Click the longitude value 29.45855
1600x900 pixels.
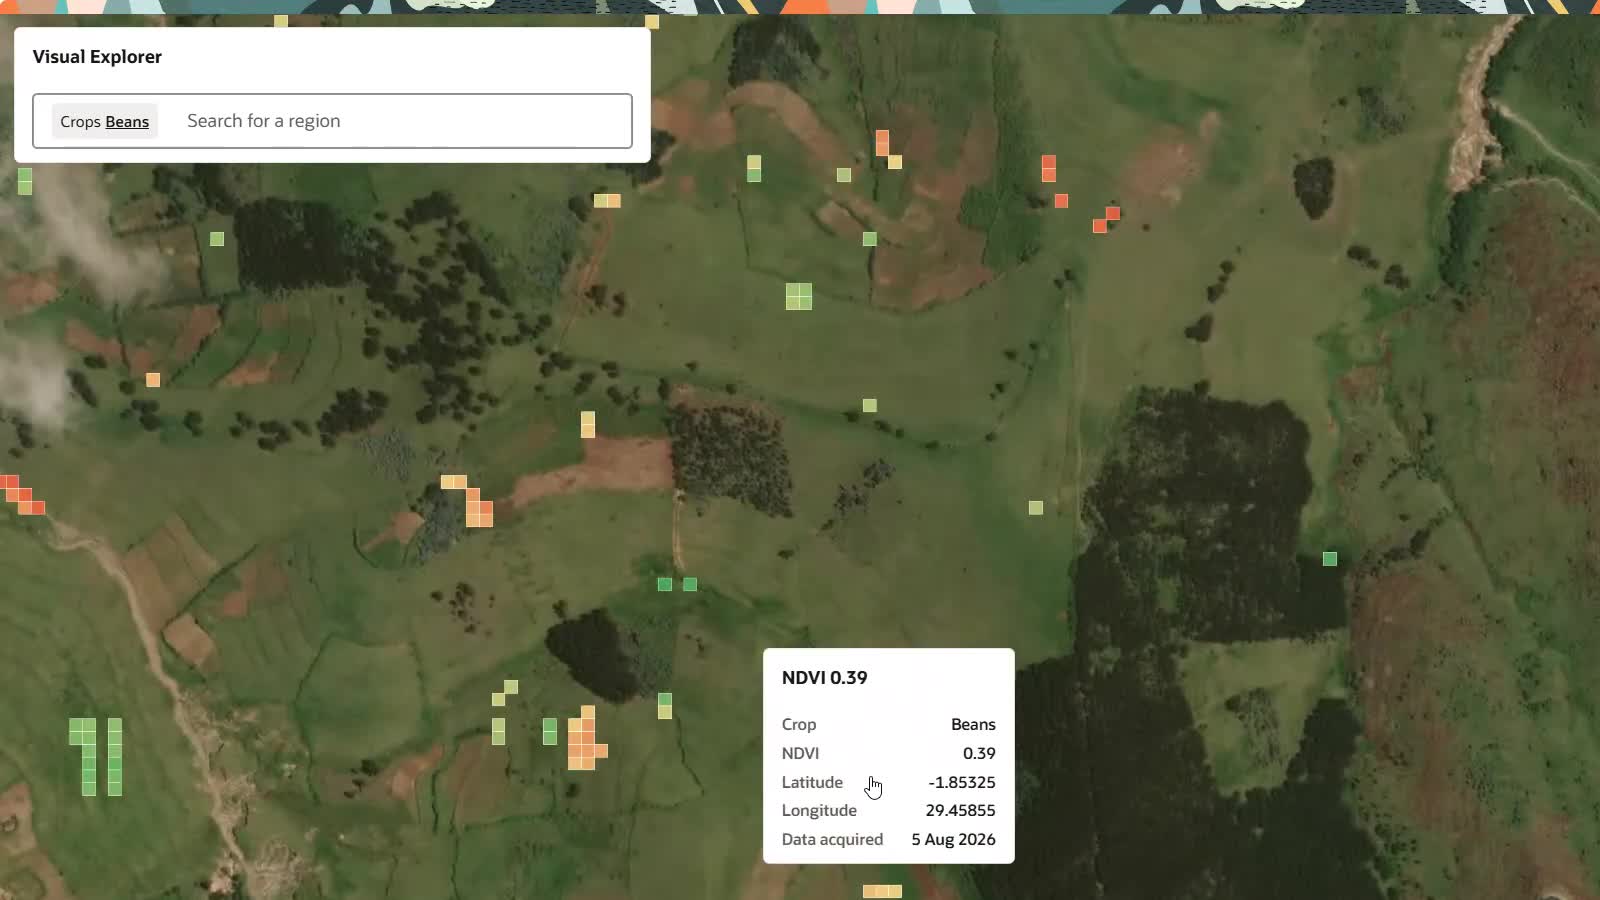point(960,810)
